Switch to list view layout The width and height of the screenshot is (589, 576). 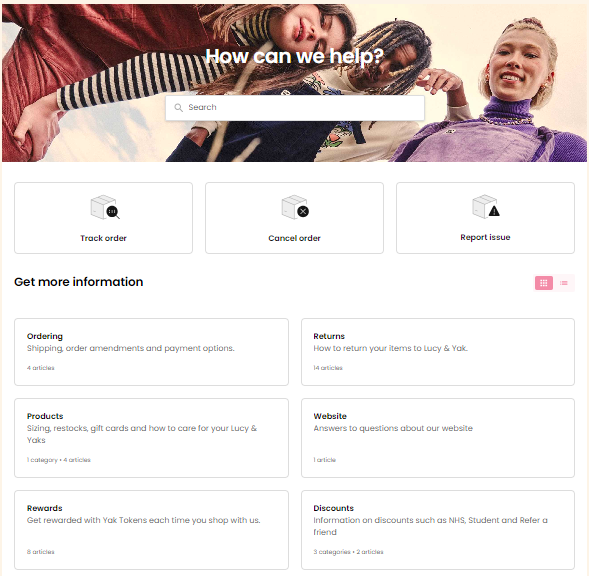[x=564, y=283]
